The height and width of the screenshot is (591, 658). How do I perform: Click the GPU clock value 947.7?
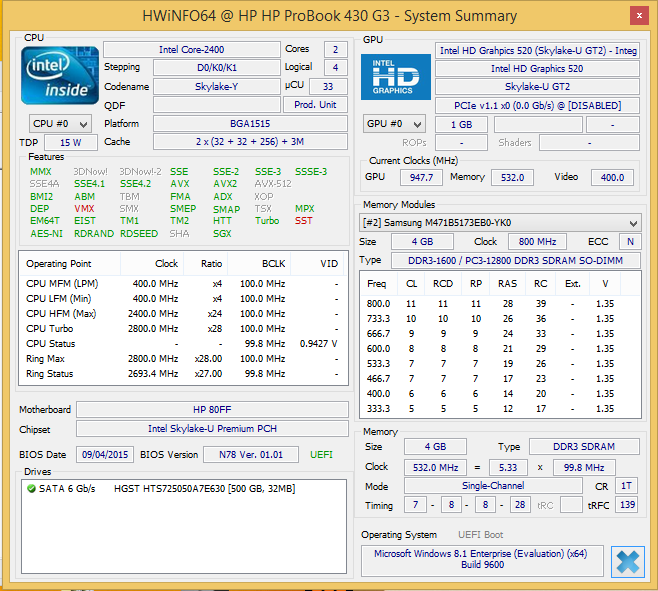coord(421,178)
